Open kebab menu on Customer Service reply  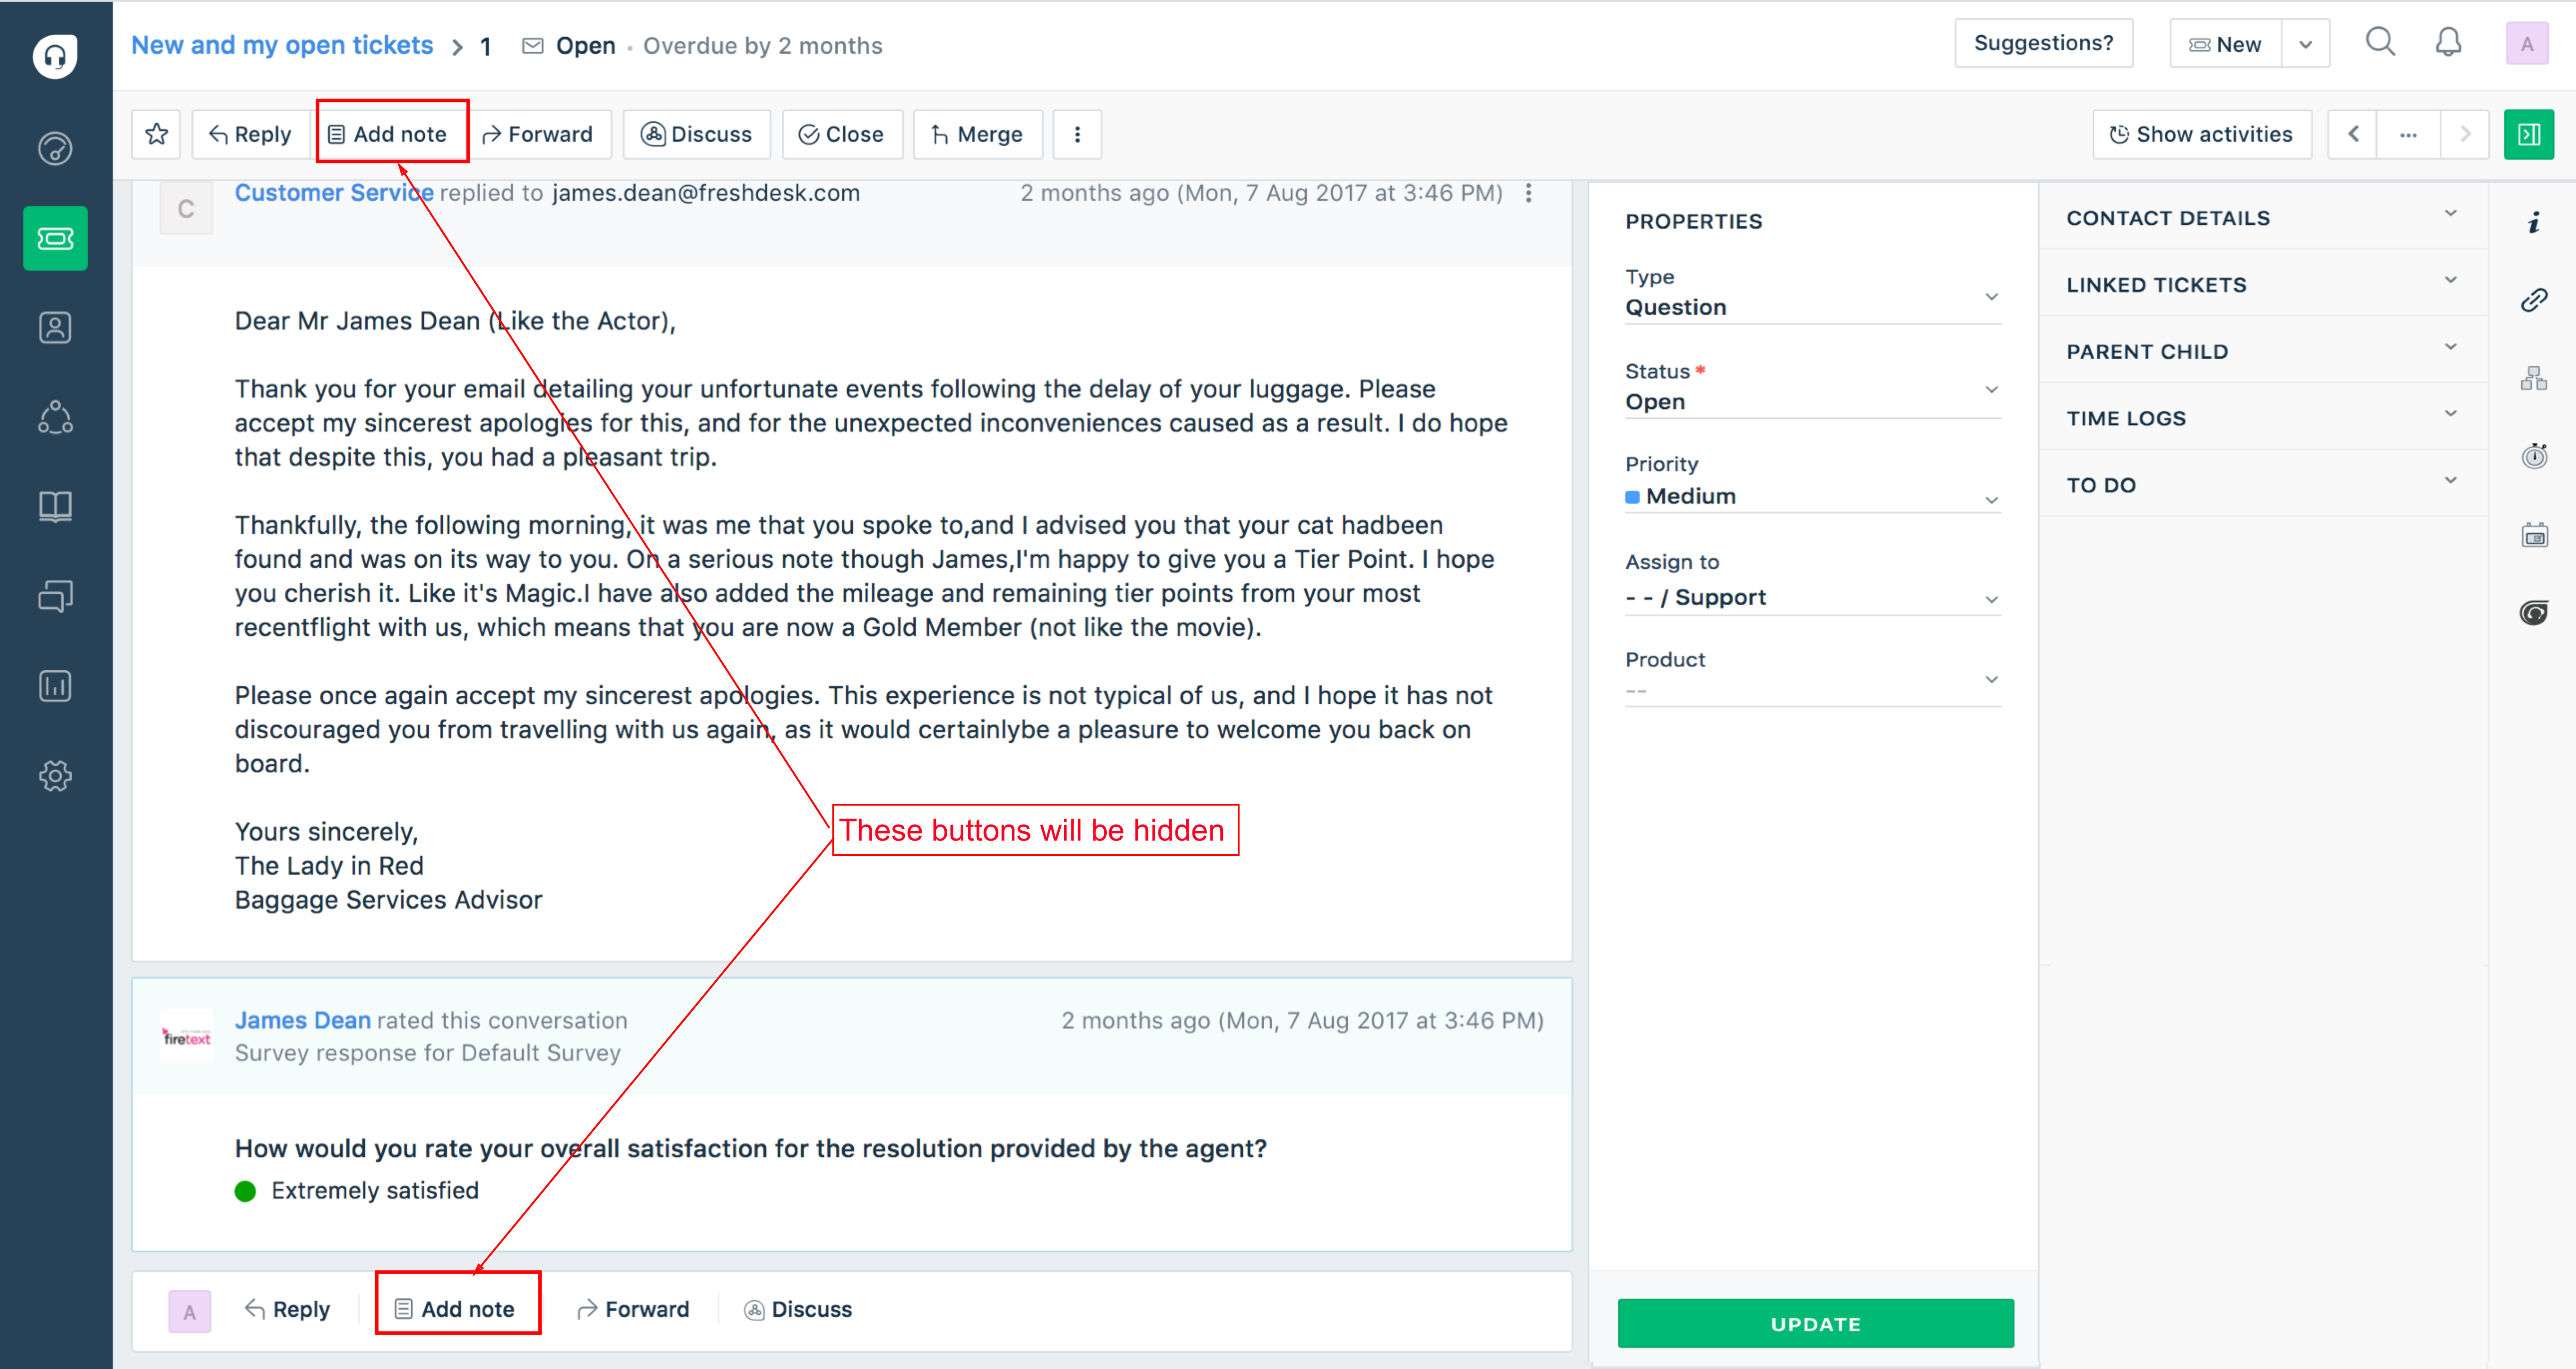(1528, 193)
